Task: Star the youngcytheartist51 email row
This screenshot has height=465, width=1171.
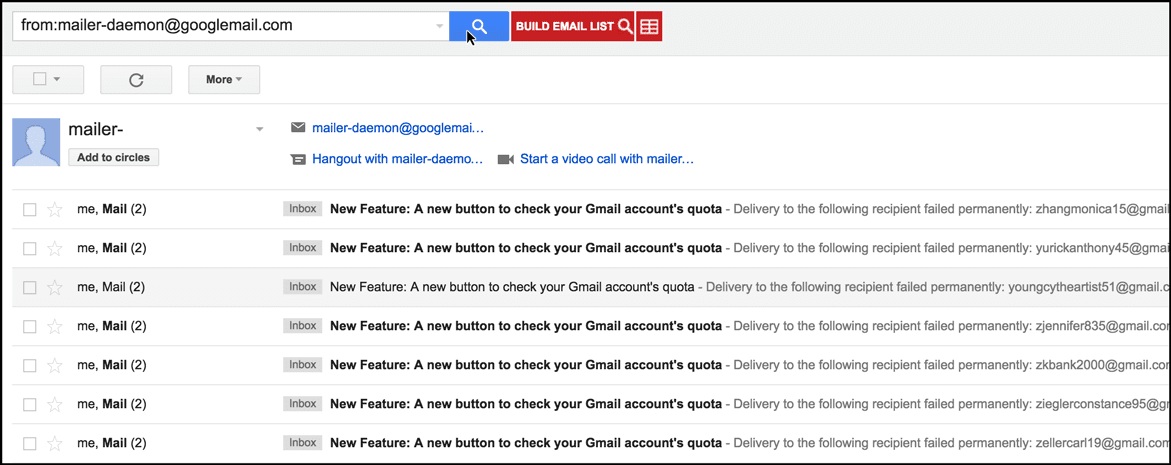Action: 55,287
